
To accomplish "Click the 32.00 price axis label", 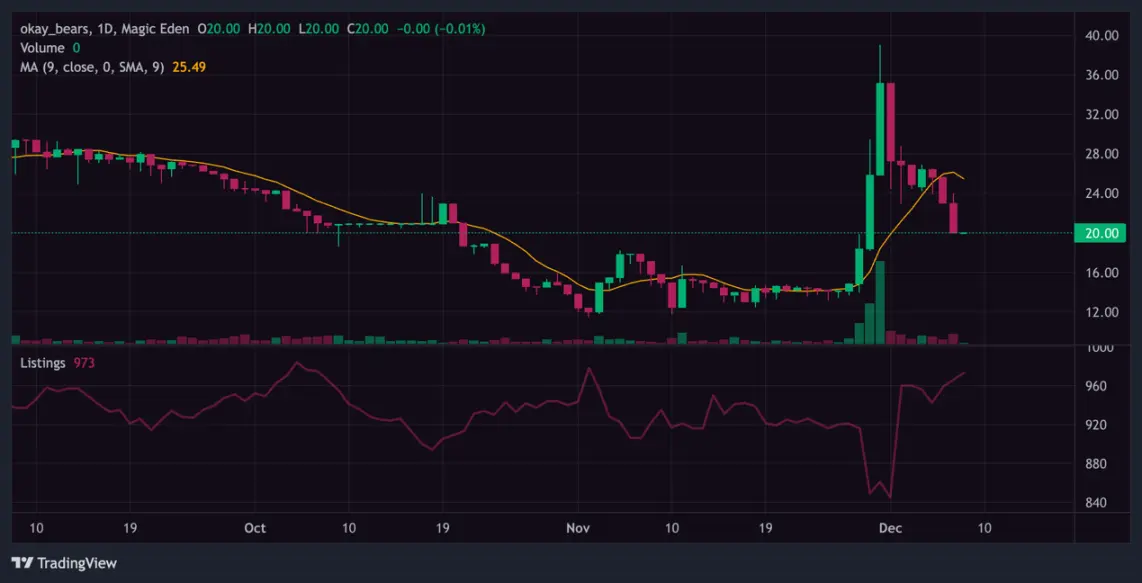I will point(1100,114).
